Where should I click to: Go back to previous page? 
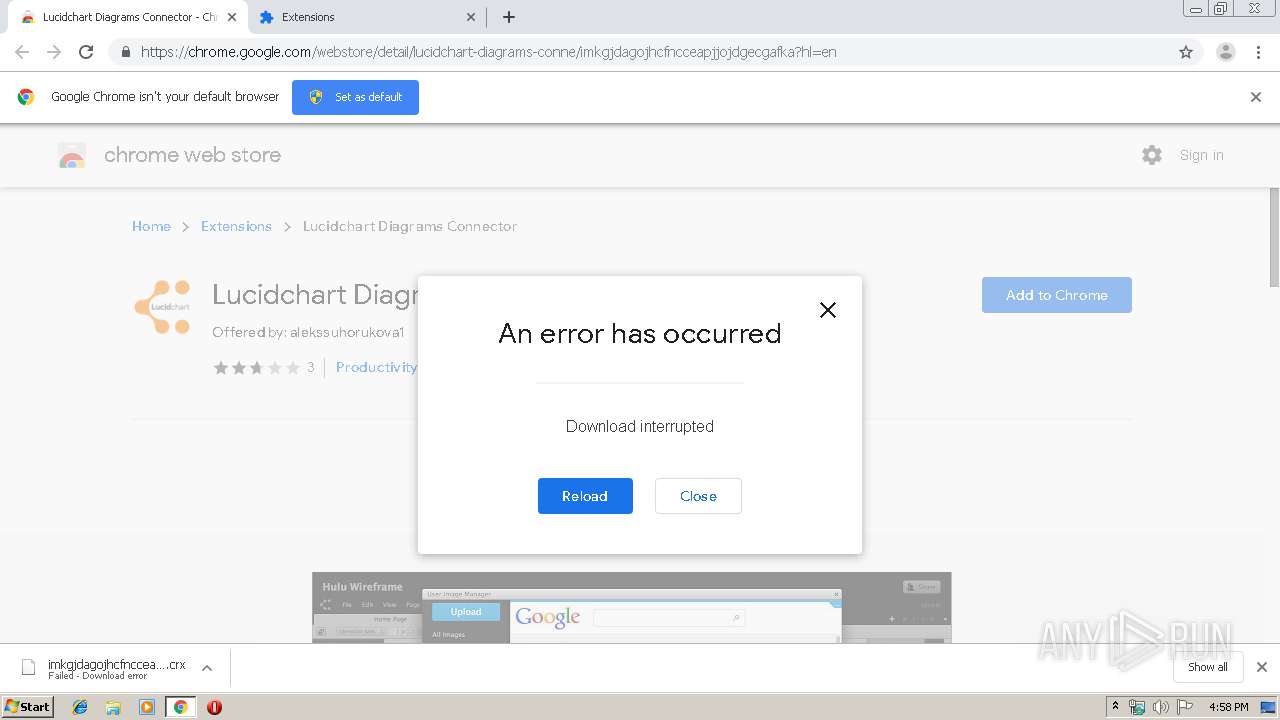[x=22, y=52]
